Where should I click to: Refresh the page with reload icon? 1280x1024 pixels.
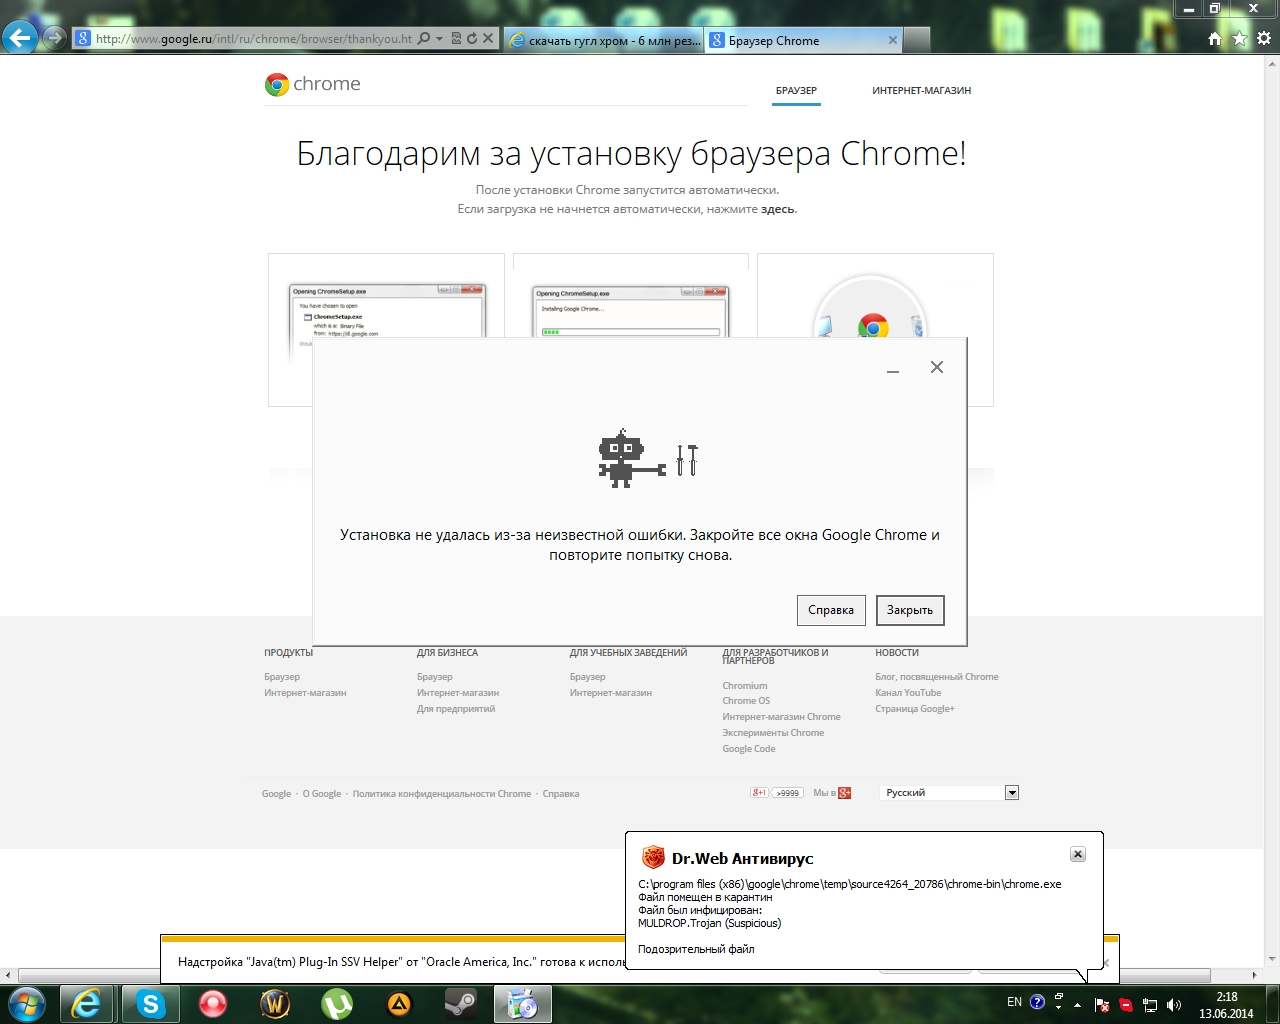click(x=471, y=39)
